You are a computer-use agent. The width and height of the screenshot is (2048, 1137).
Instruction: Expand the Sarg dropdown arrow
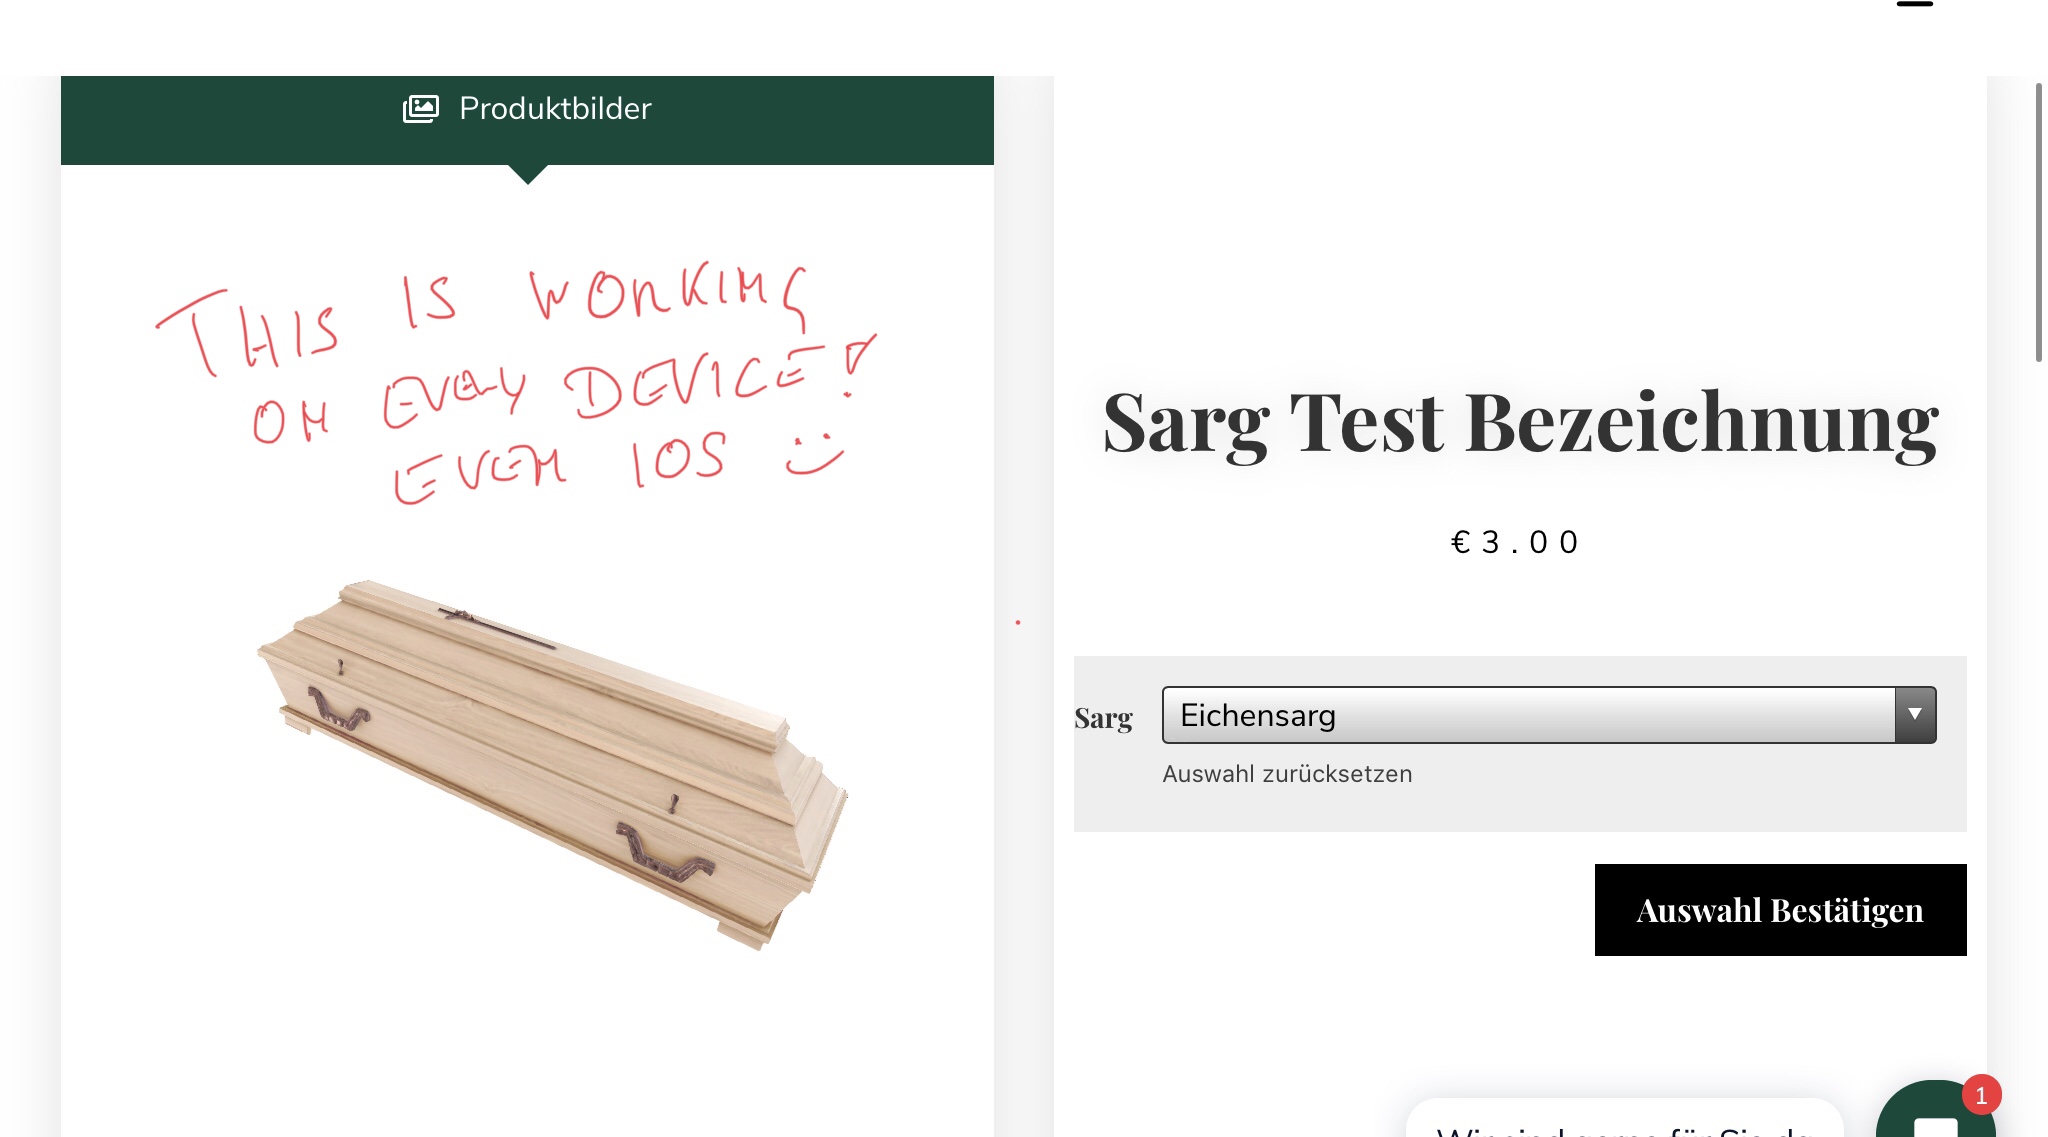[x=1915, y=714]
